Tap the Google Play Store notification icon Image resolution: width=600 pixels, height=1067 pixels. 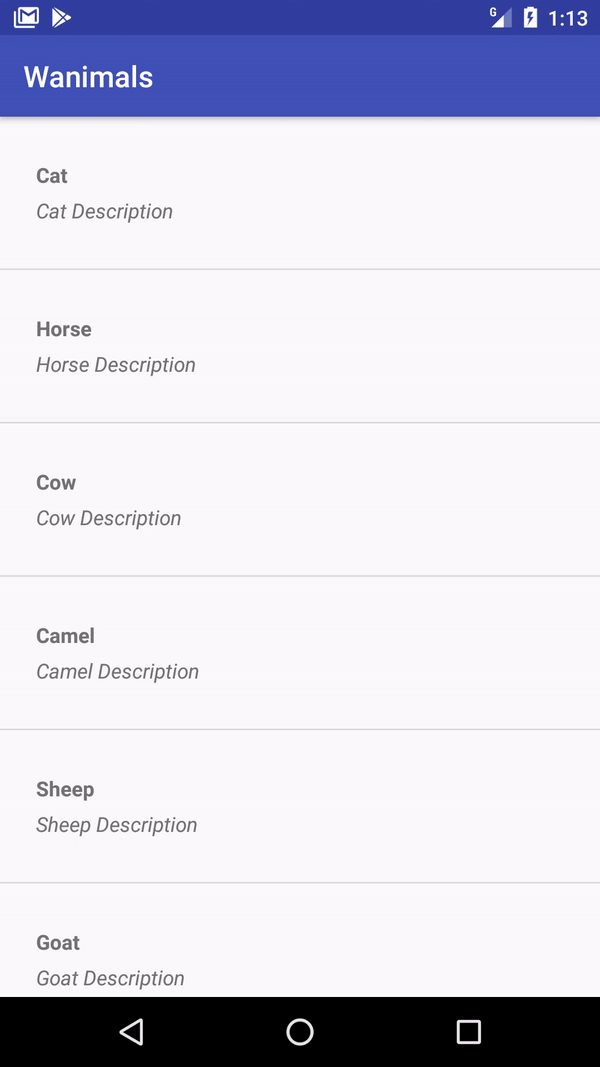click(61, 16)
